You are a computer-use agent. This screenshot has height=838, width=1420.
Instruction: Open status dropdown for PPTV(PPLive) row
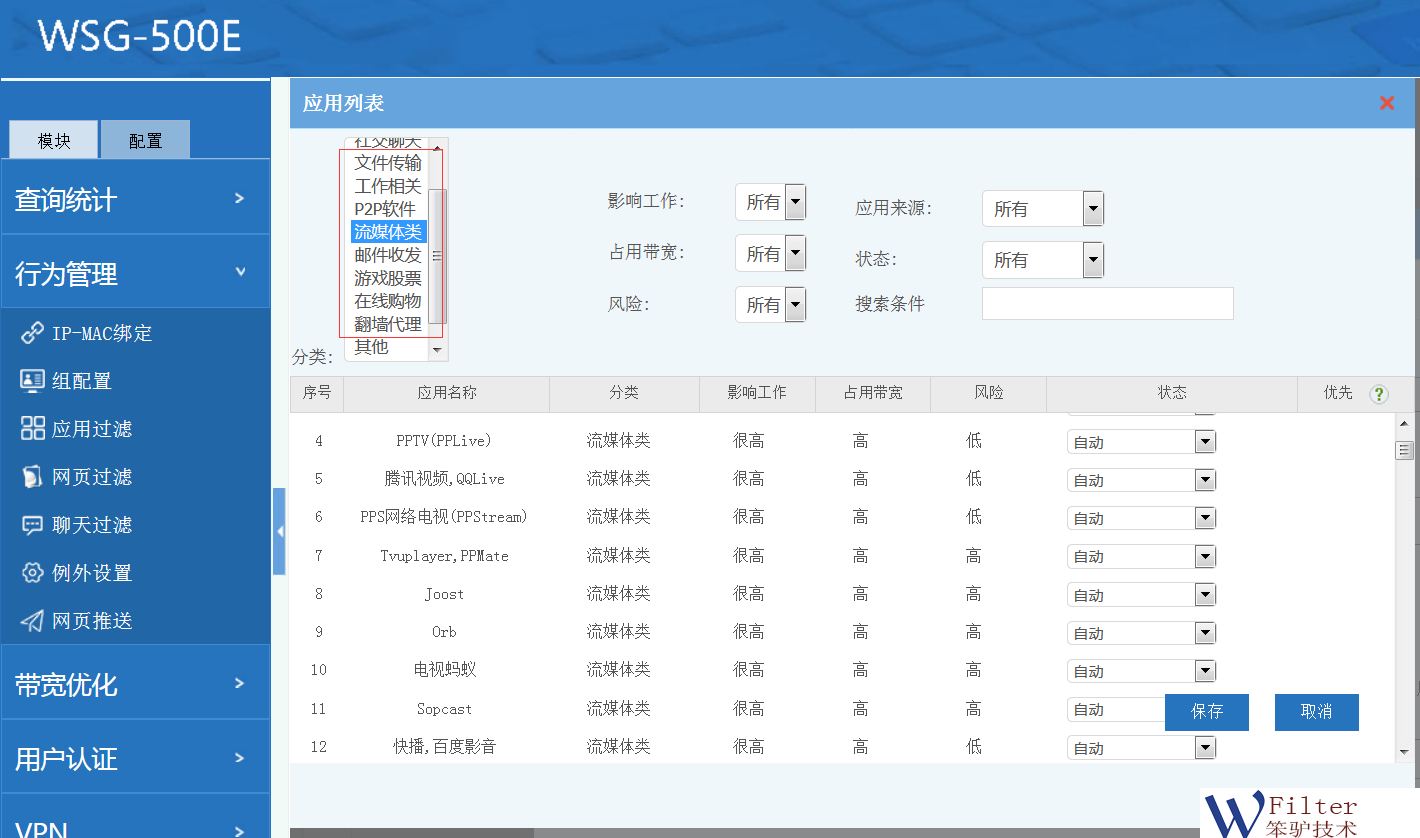tap(1141, 442)
